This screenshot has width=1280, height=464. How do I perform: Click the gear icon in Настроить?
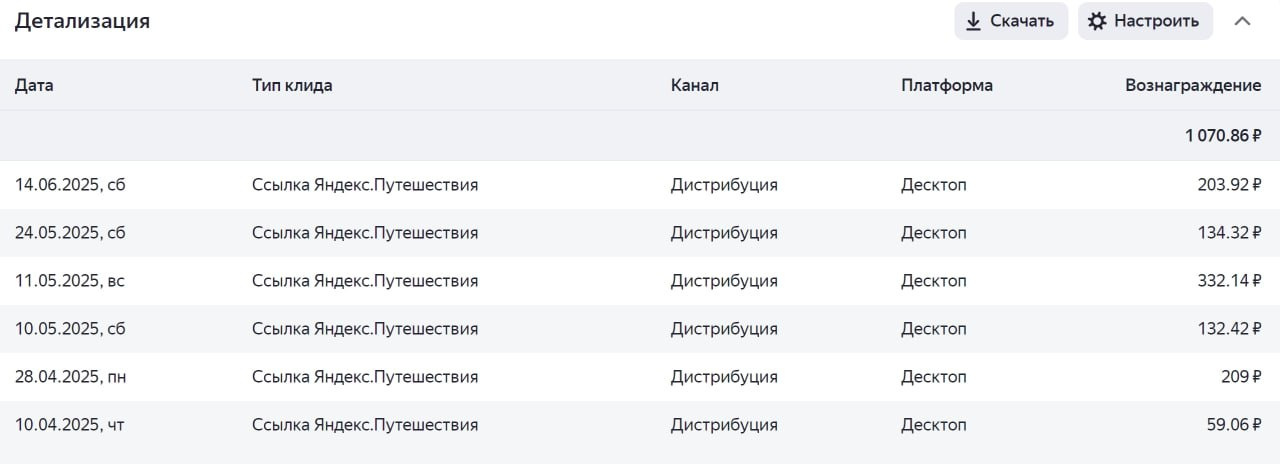coord(1097,21)
